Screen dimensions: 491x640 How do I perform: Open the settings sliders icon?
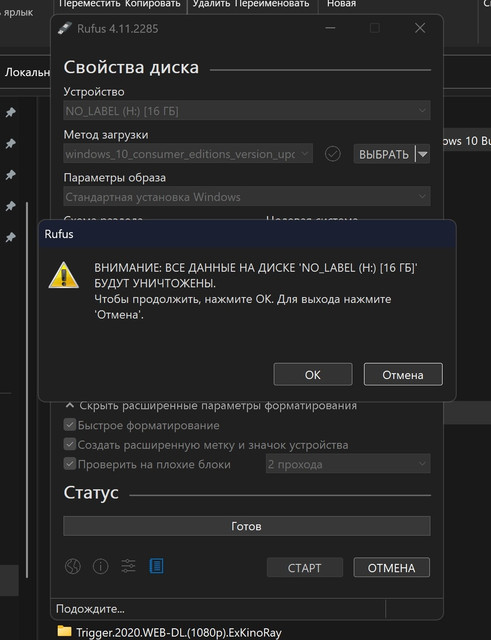pyautogui.click(x=129, y=566)
